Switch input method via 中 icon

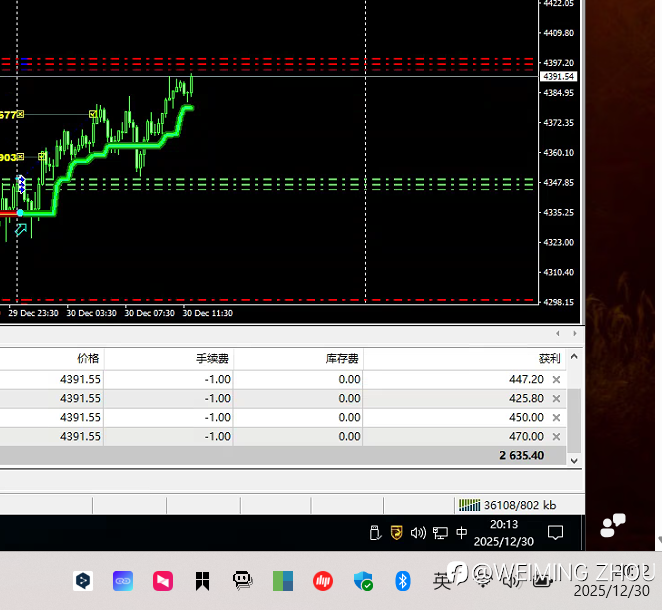(x=461, y=533)
